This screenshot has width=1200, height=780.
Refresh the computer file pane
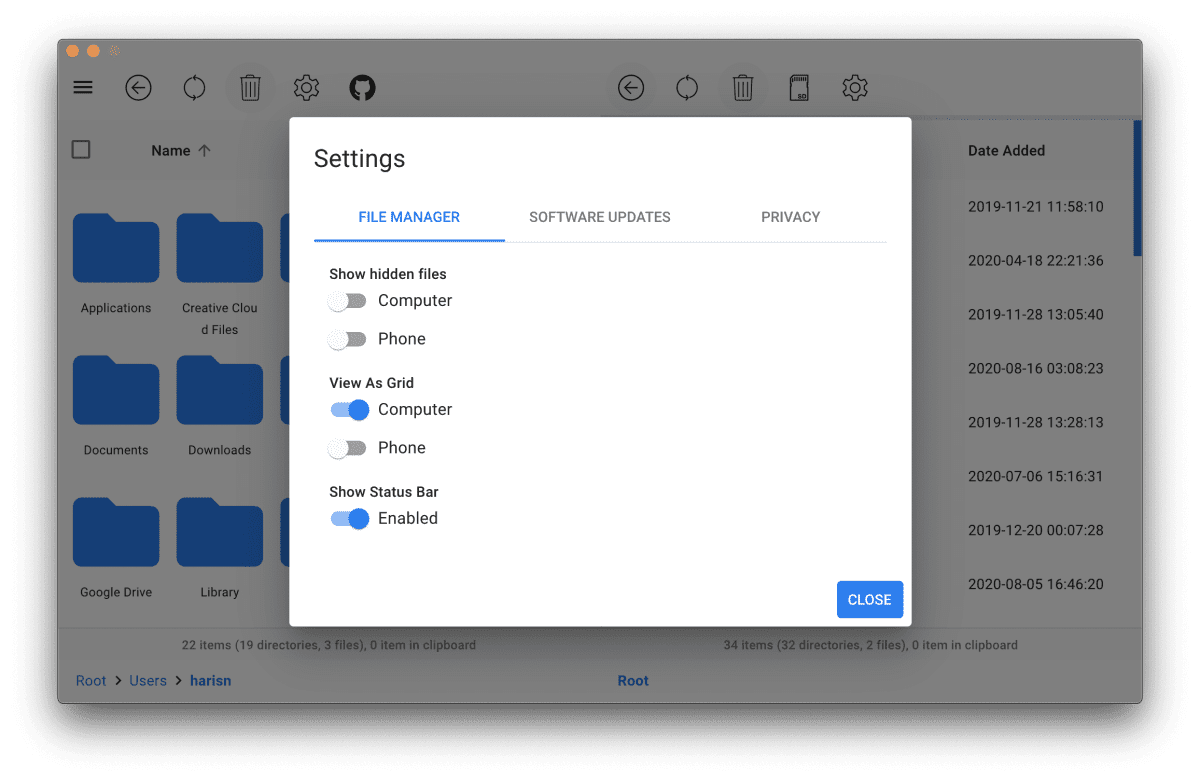194,87
